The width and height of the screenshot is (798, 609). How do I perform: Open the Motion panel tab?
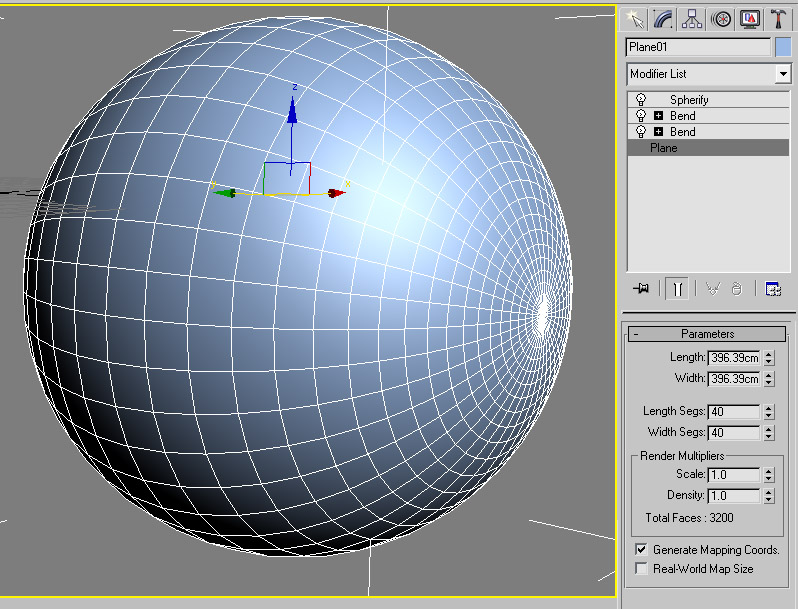point(720,19)
